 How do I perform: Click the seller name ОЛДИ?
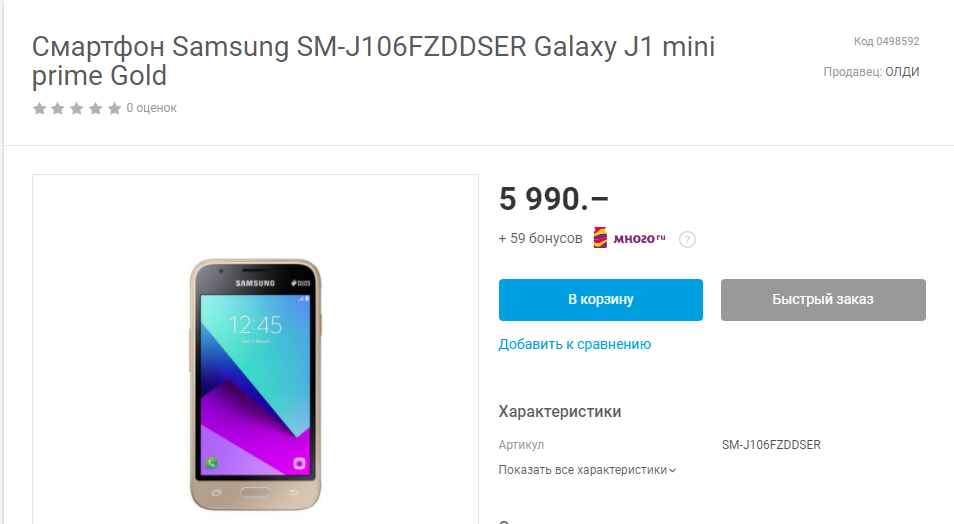902,72
